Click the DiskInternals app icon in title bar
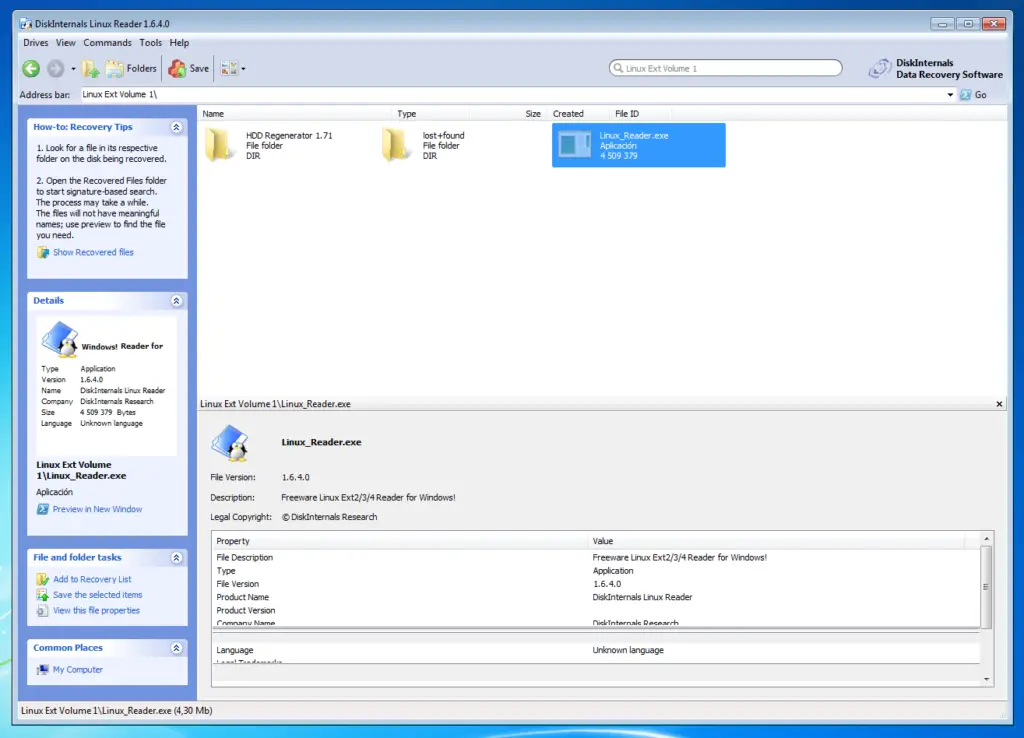 pyautogui.click(x=25, y=24)
